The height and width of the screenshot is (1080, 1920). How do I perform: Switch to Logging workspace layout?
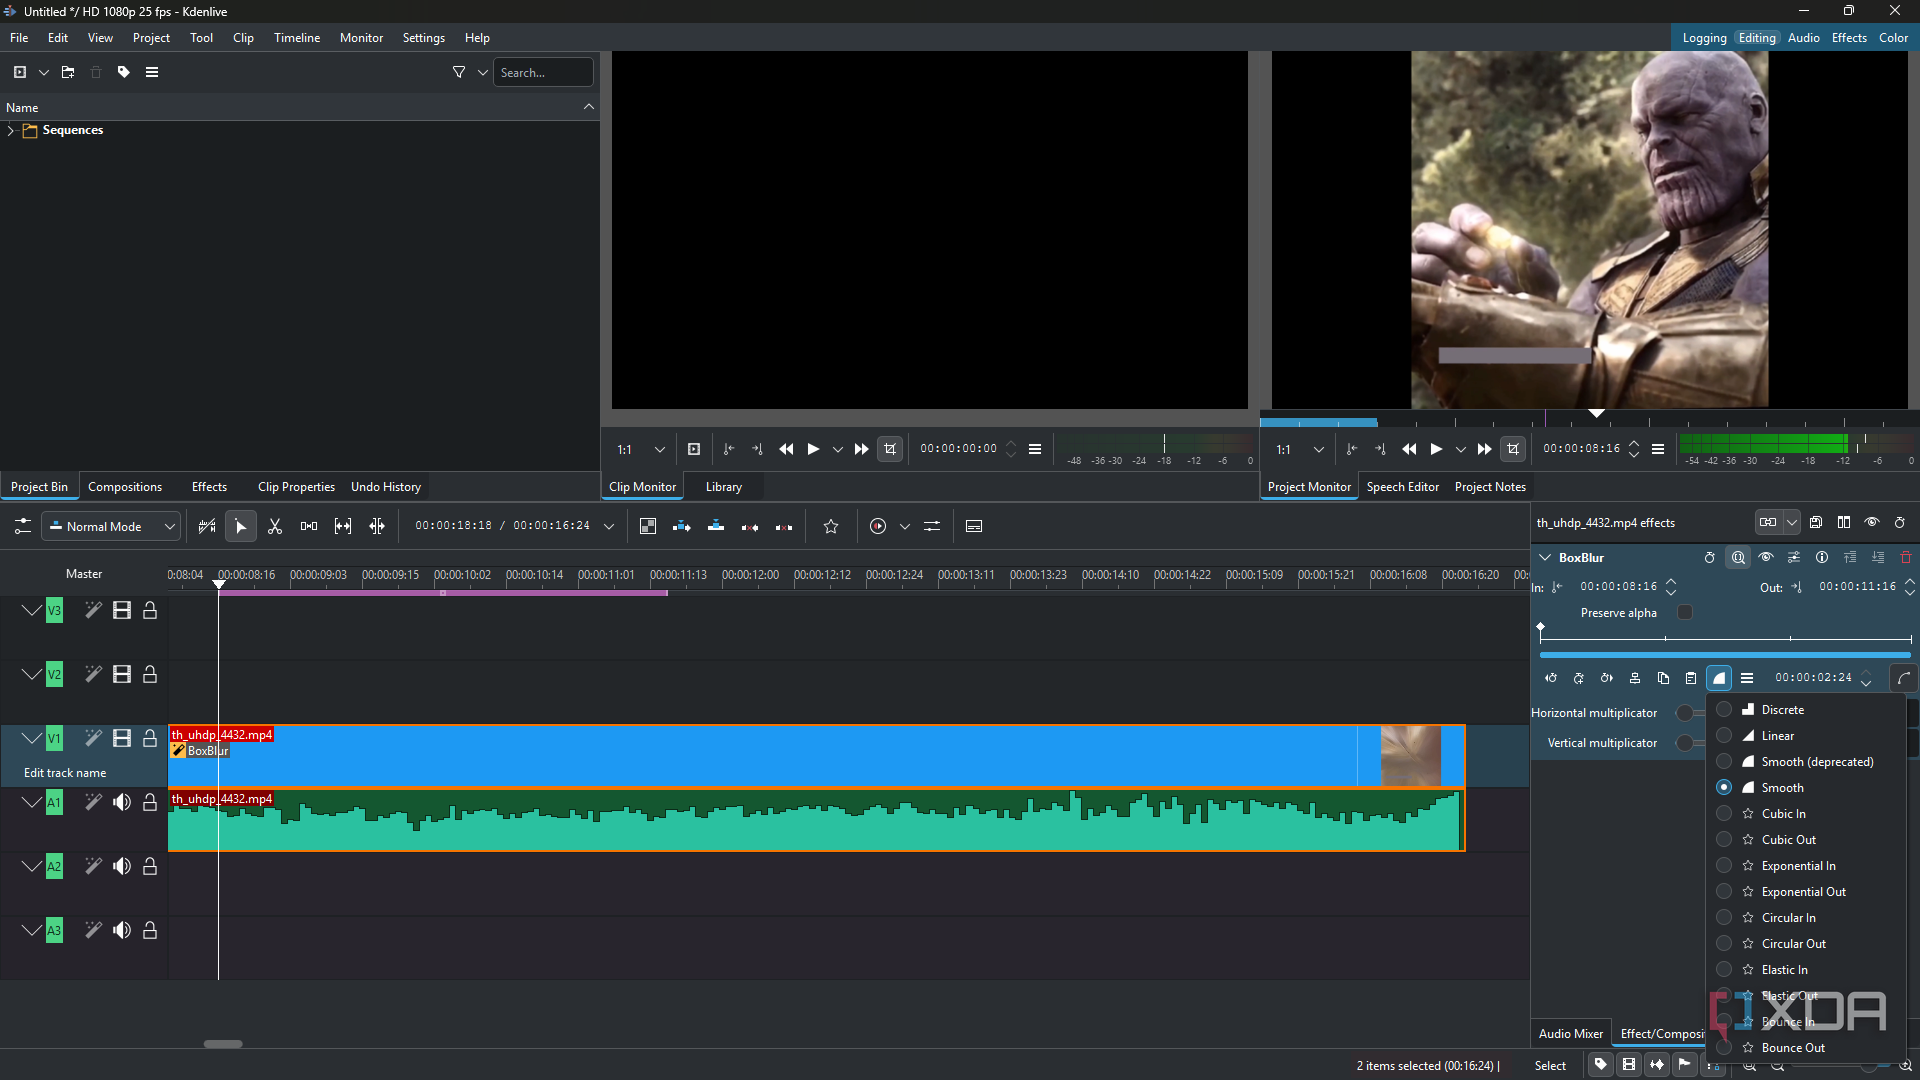[x=1704, y=38]
